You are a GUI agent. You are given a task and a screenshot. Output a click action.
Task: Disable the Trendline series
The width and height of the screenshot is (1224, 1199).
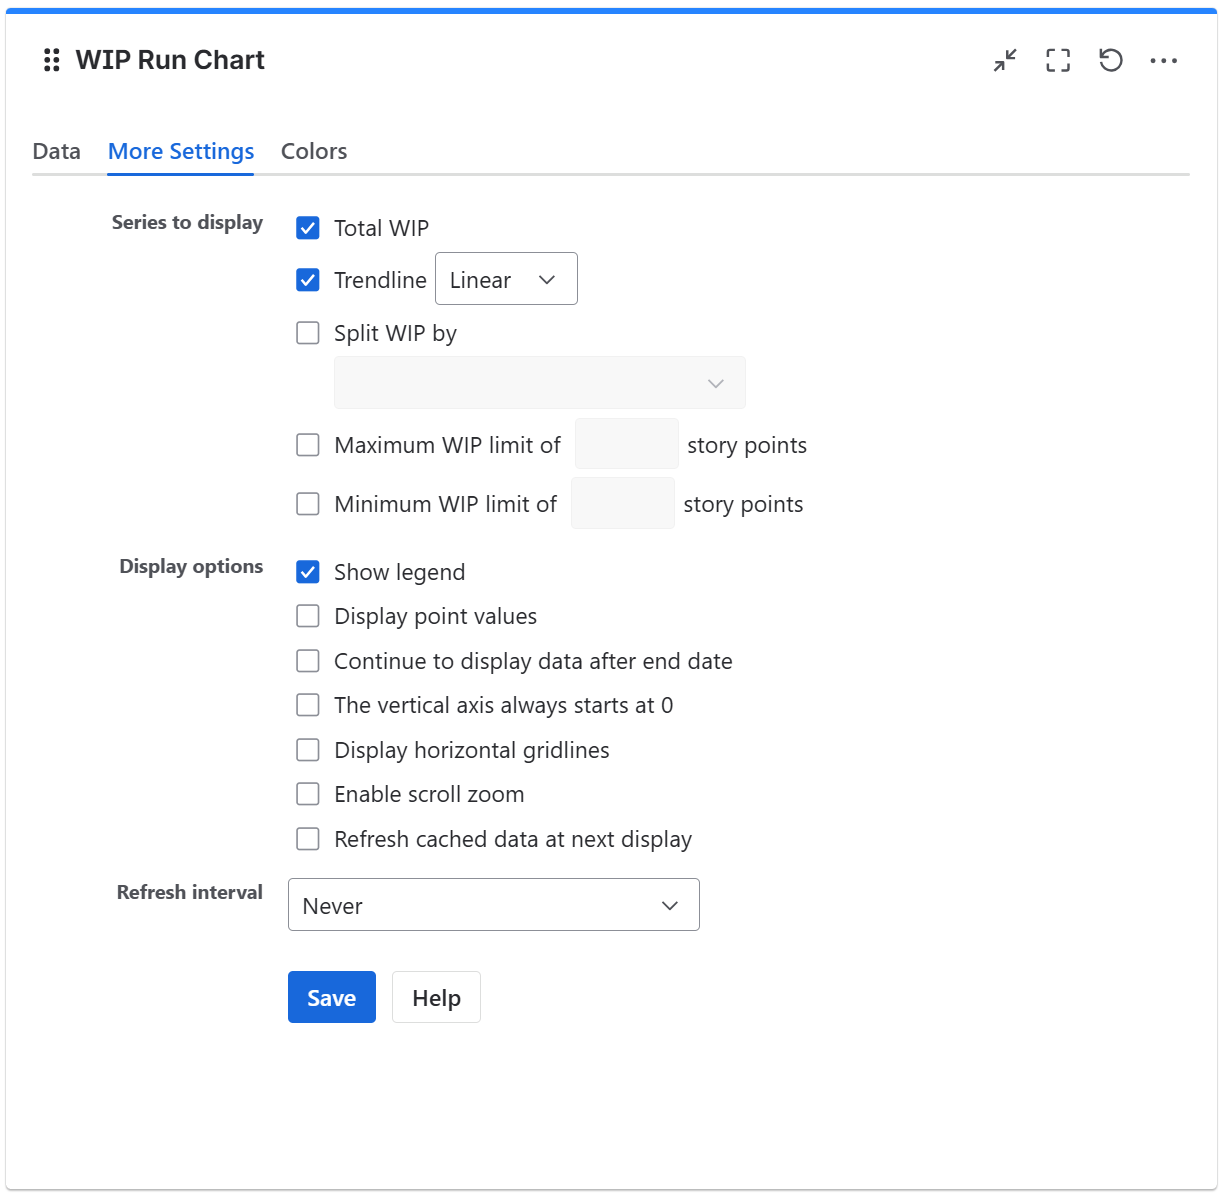[308, 280]
